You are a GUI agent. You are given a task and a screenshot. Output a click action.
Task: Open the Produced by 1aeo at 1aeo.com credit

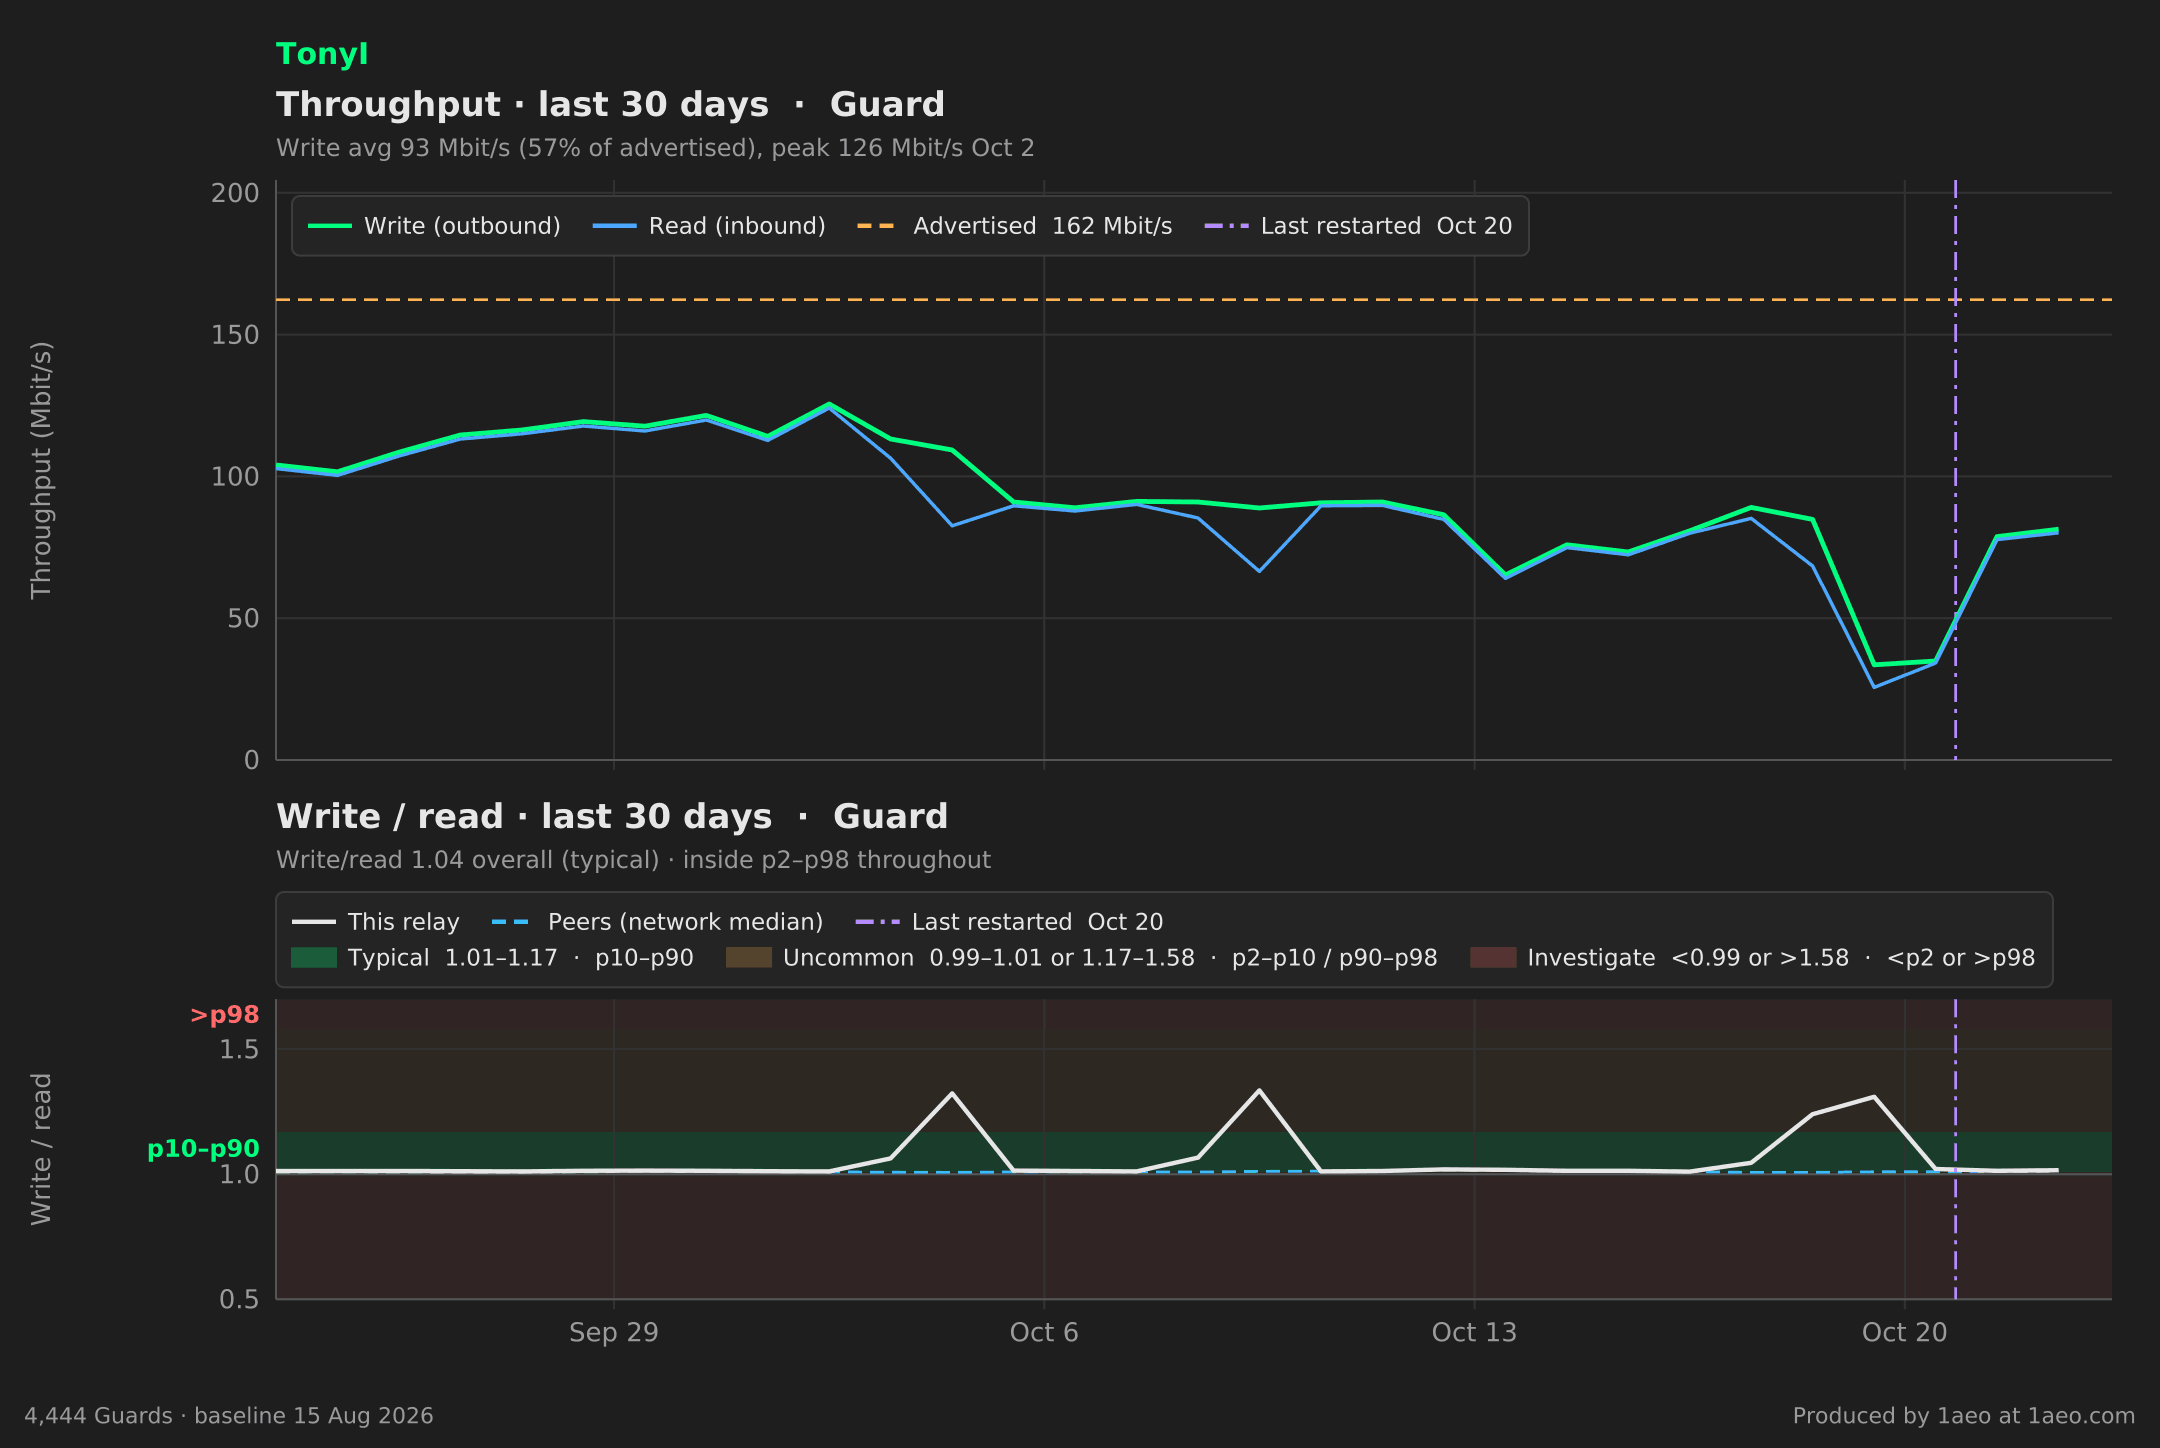tap(1964, 1416)
